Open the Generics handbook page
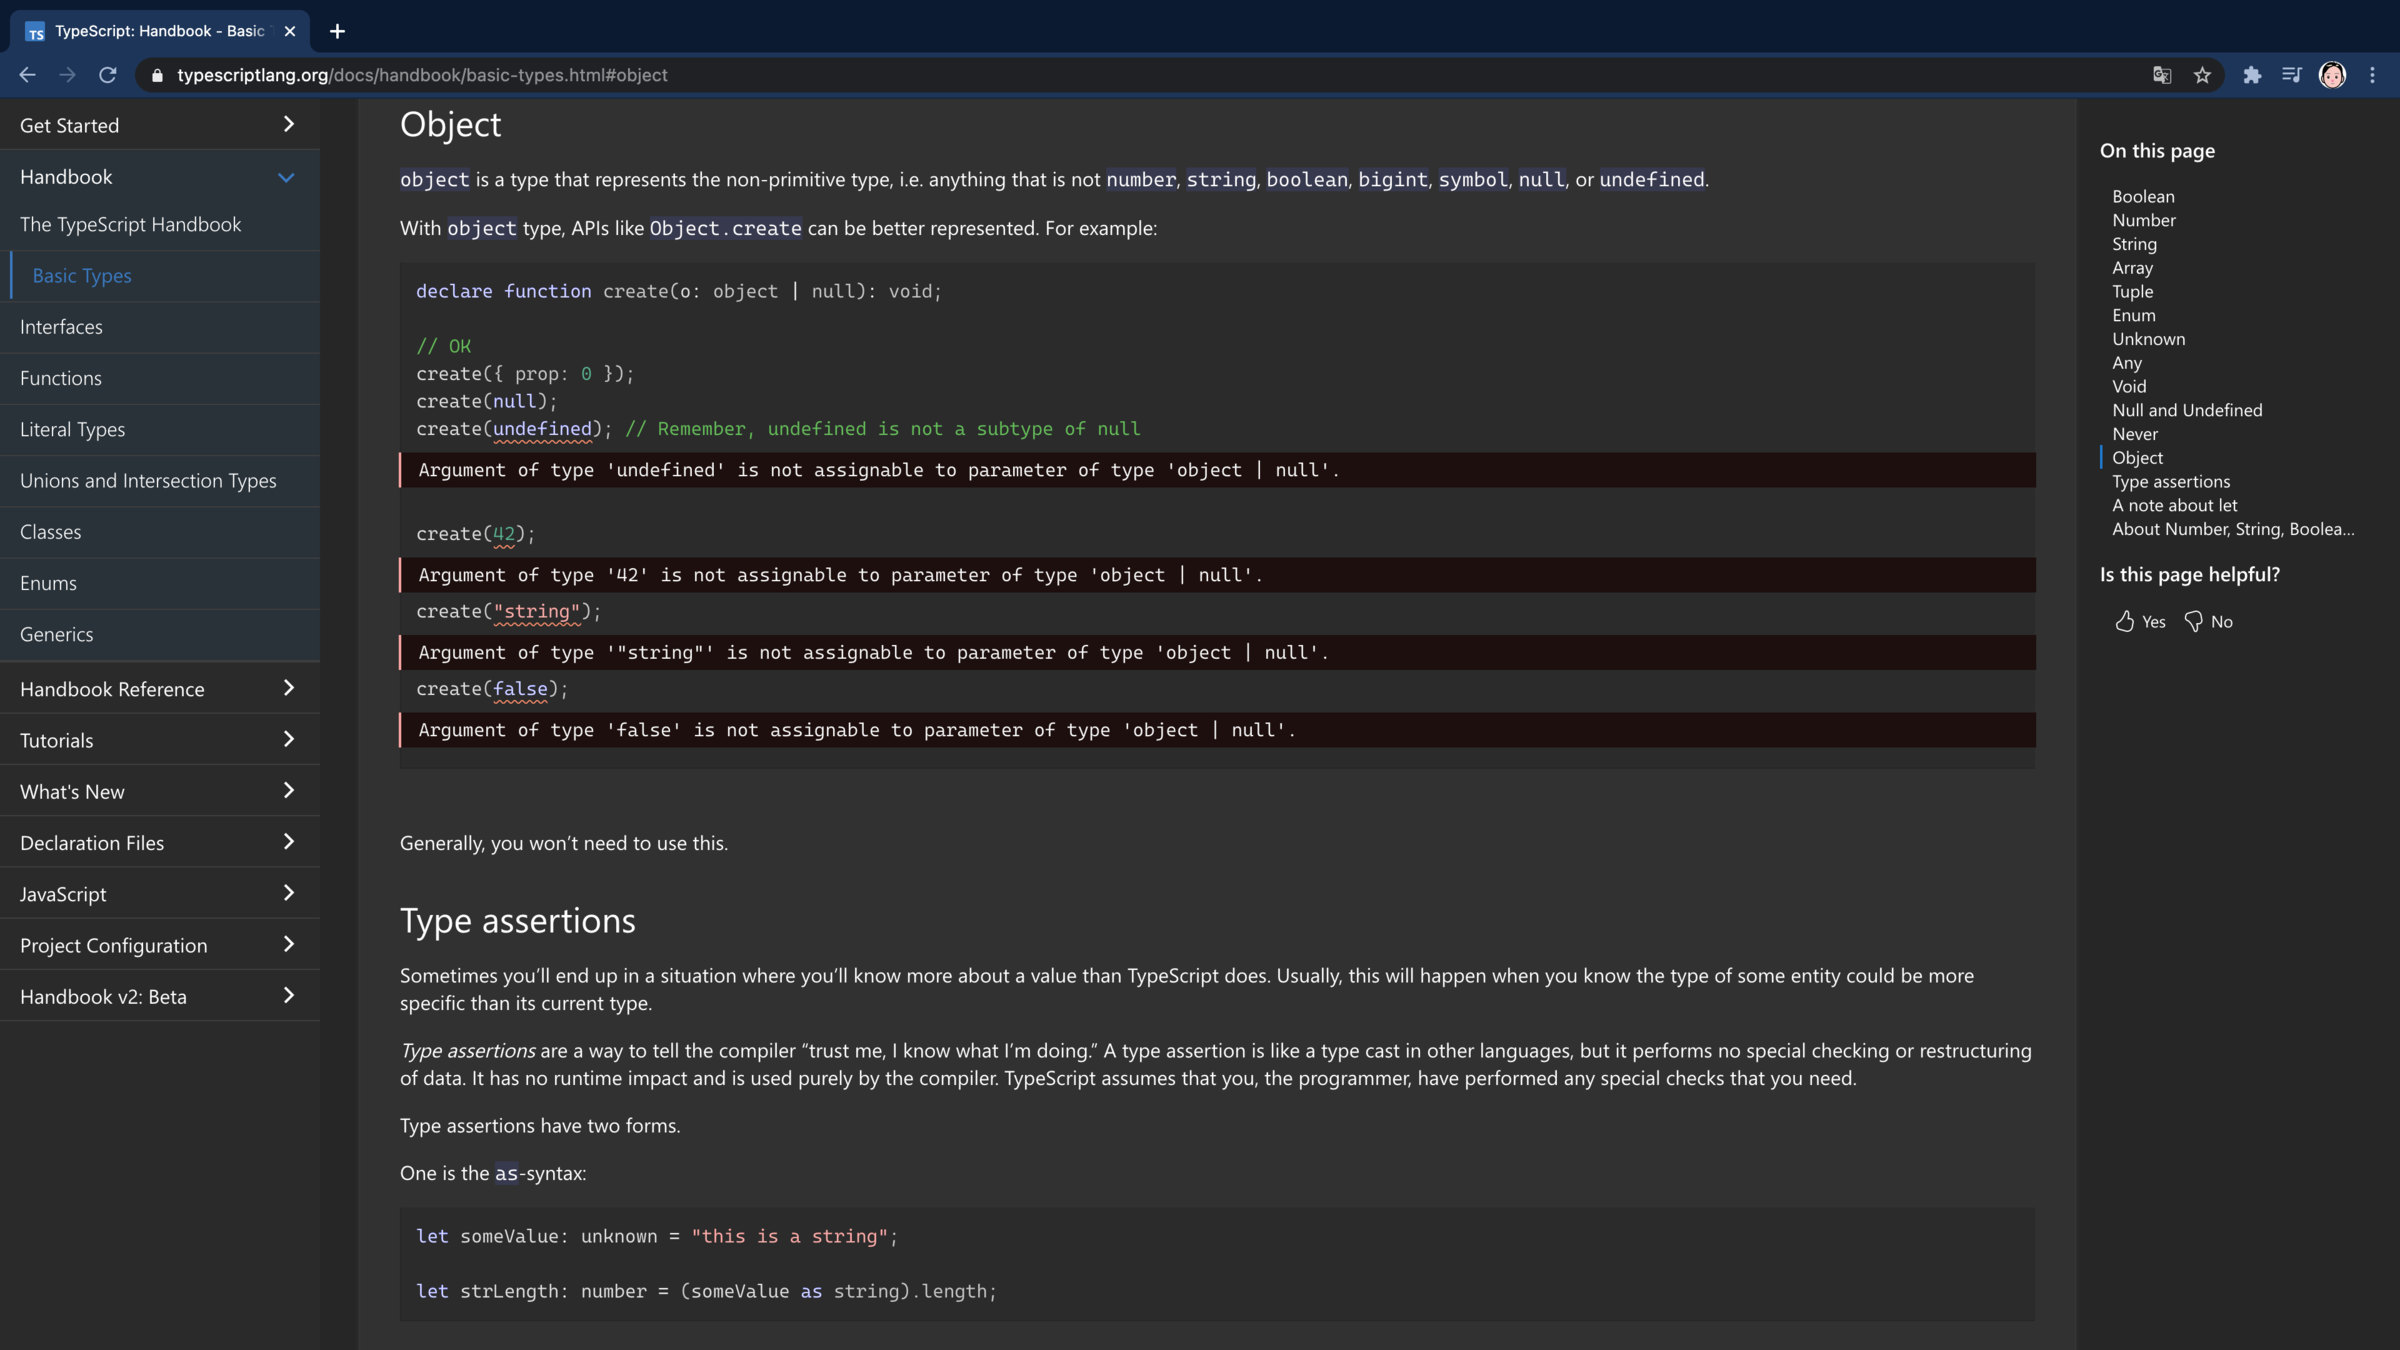 pyautogui.click(x=56, y=634)
